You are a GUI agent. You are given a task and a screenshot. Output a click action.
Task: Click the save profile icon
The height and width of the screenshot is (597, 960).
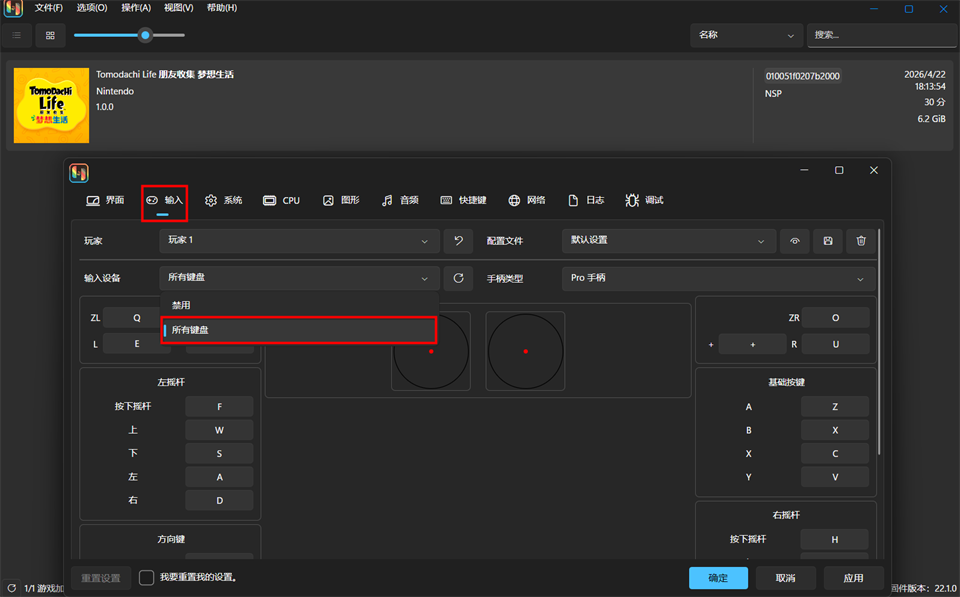pos(828,241)
